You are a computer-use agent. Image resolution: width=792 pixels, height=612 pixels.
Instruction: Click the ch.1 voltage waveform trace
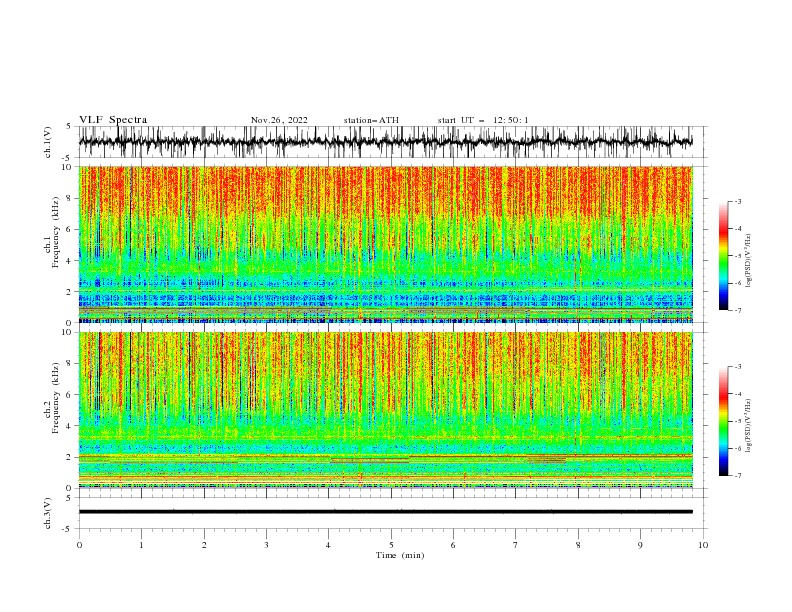click(x=386, y=142)
